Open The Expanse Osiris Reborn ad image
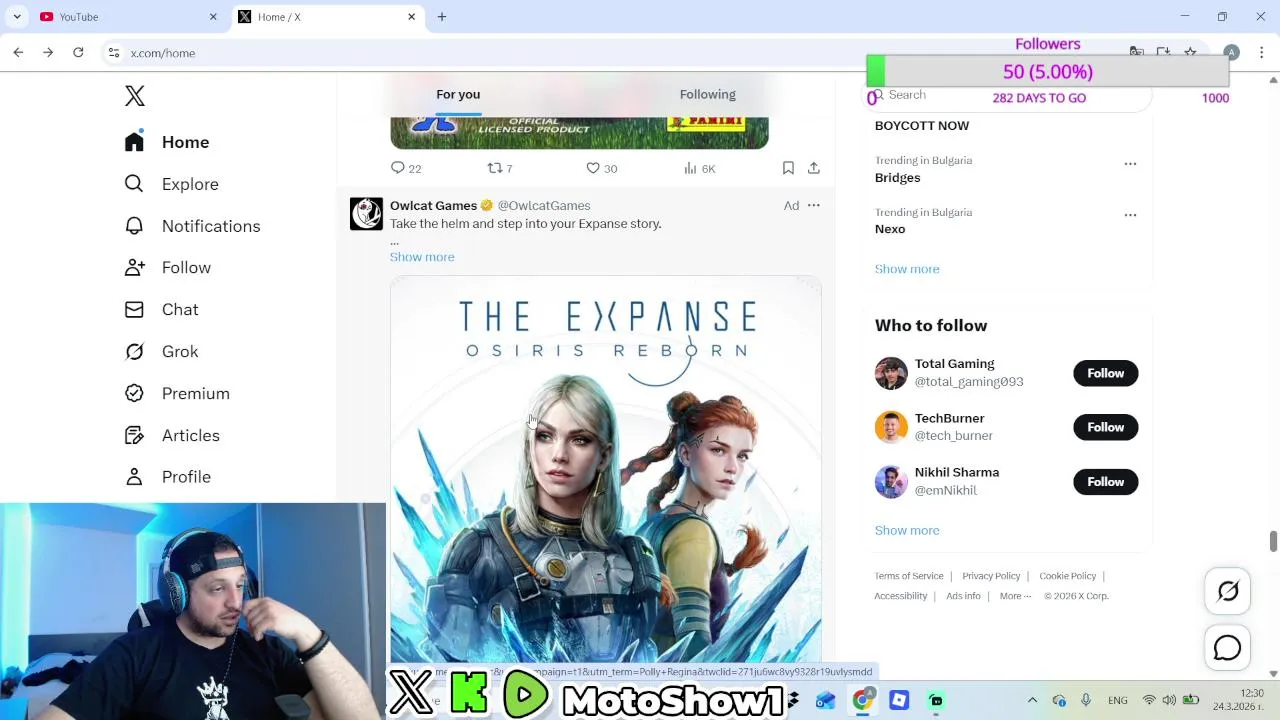The image size is (1280, 720). pos(606,470)
